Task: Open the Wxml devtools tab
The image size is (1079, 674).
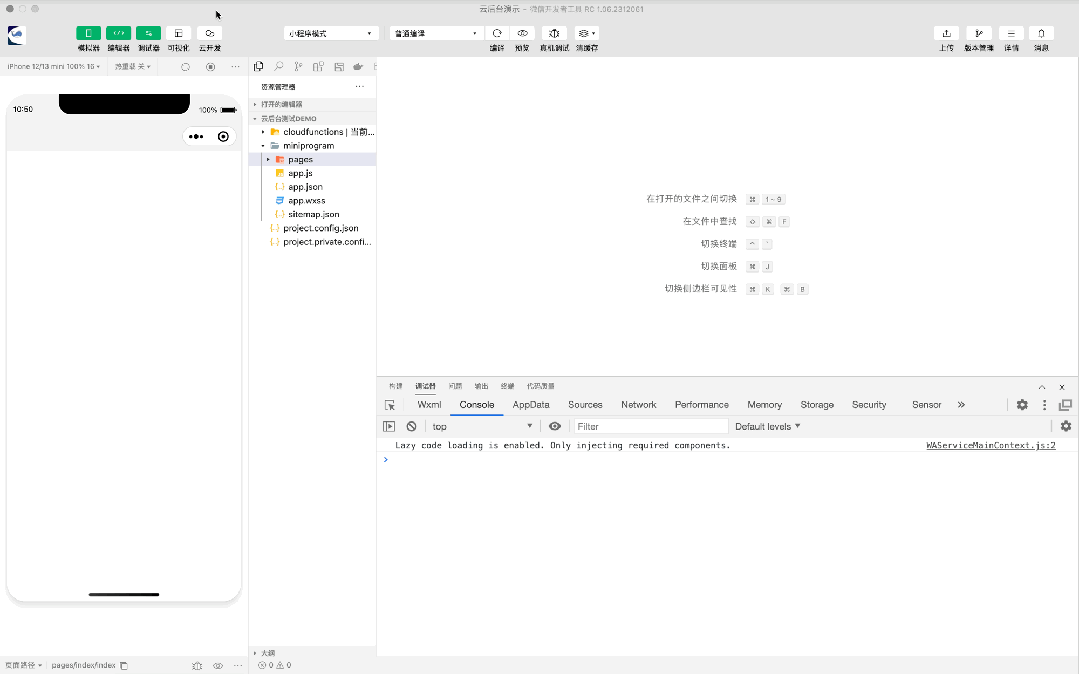Action: point(429,405)
